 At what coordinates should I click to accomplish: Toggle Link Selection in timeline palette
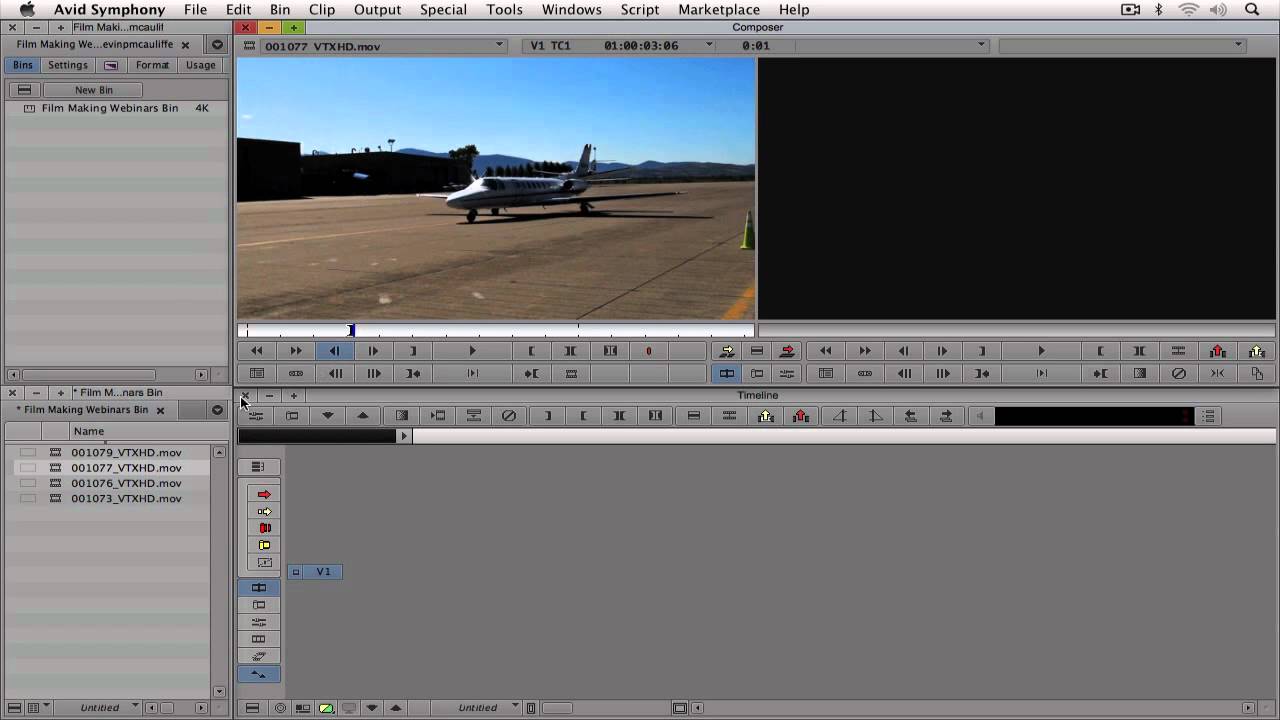tap(259, 674)
